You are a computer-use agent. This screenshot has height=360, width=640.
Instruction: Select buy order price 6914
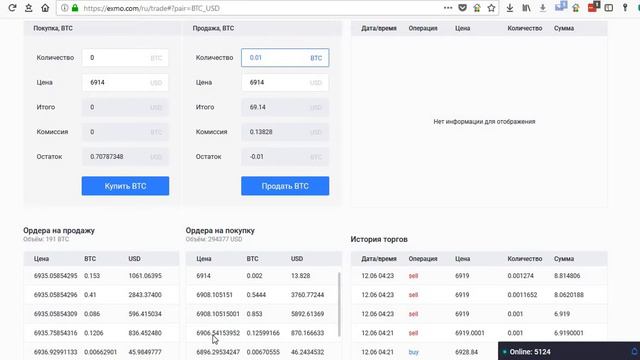[x=203, y=276]
